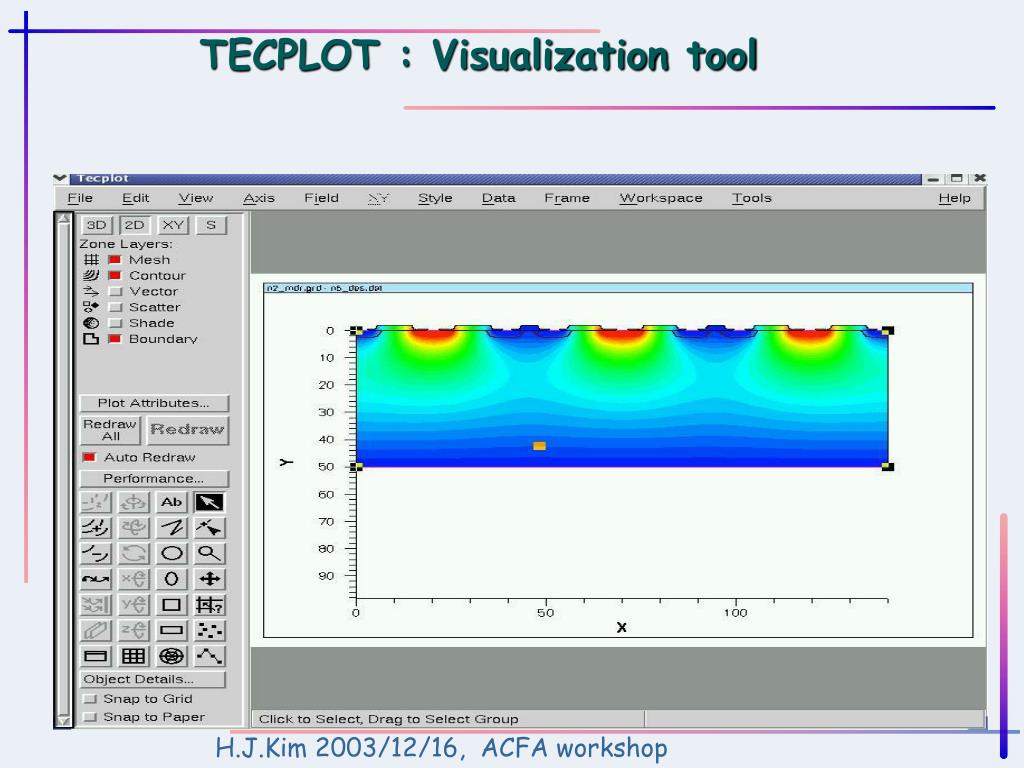1024x768 pixels.
Task: Enable the Shade zone layer
Action: point(115,323)
